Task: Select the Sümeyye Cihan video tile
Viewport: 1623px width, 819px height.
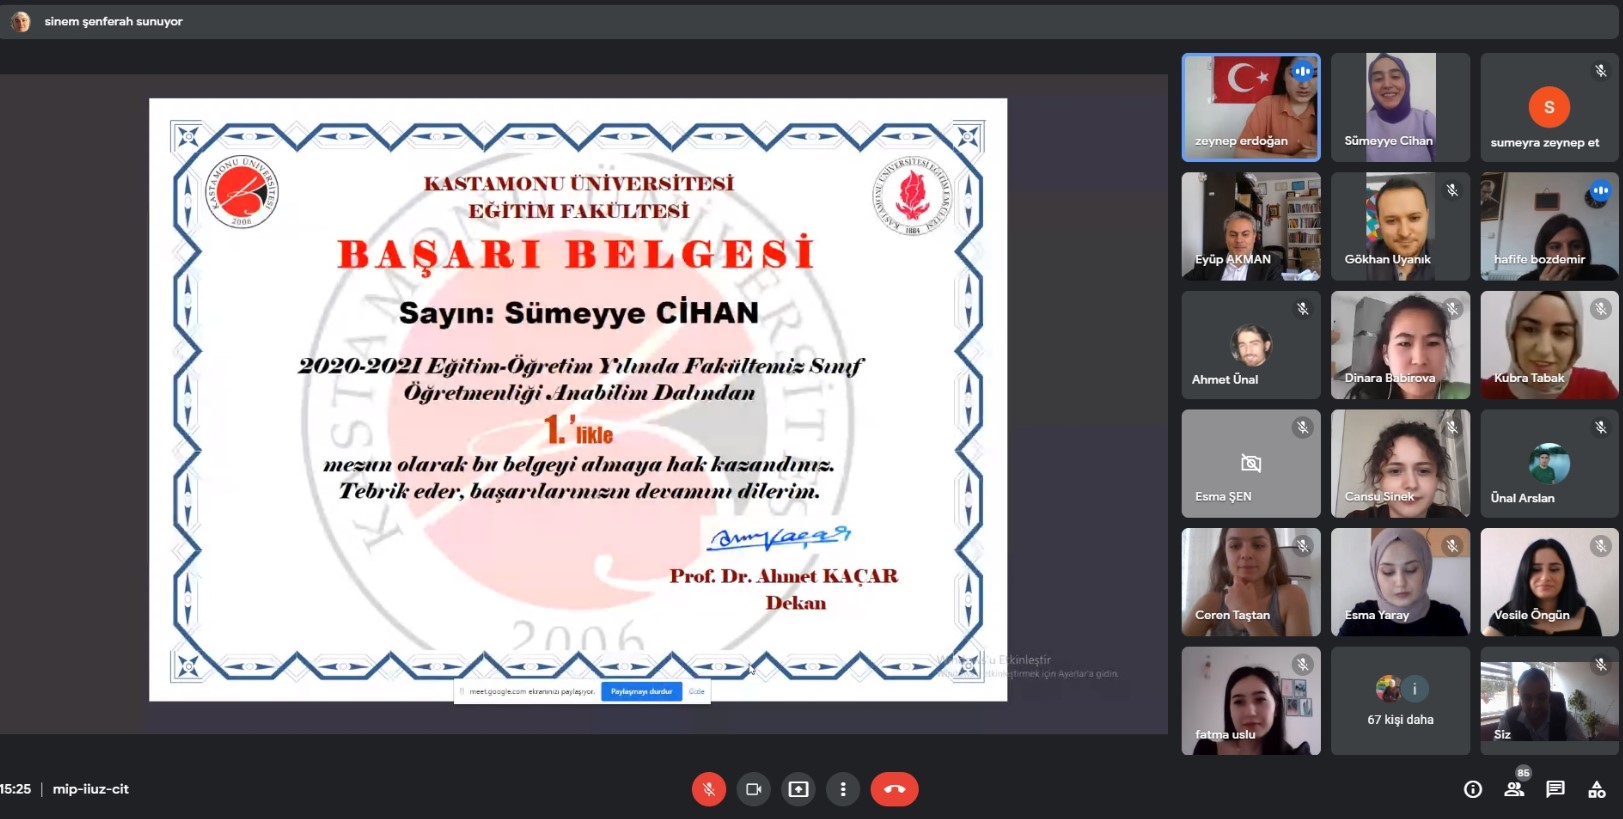Action: point(1400,107)
